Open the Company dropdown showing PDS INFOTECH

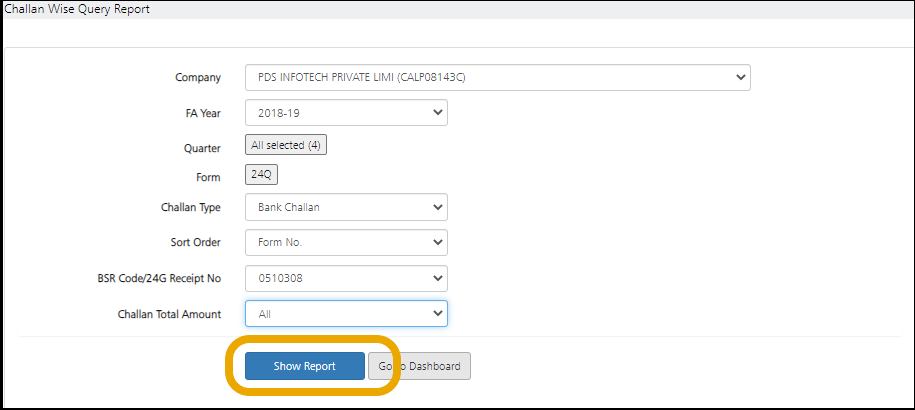(497, 77)
